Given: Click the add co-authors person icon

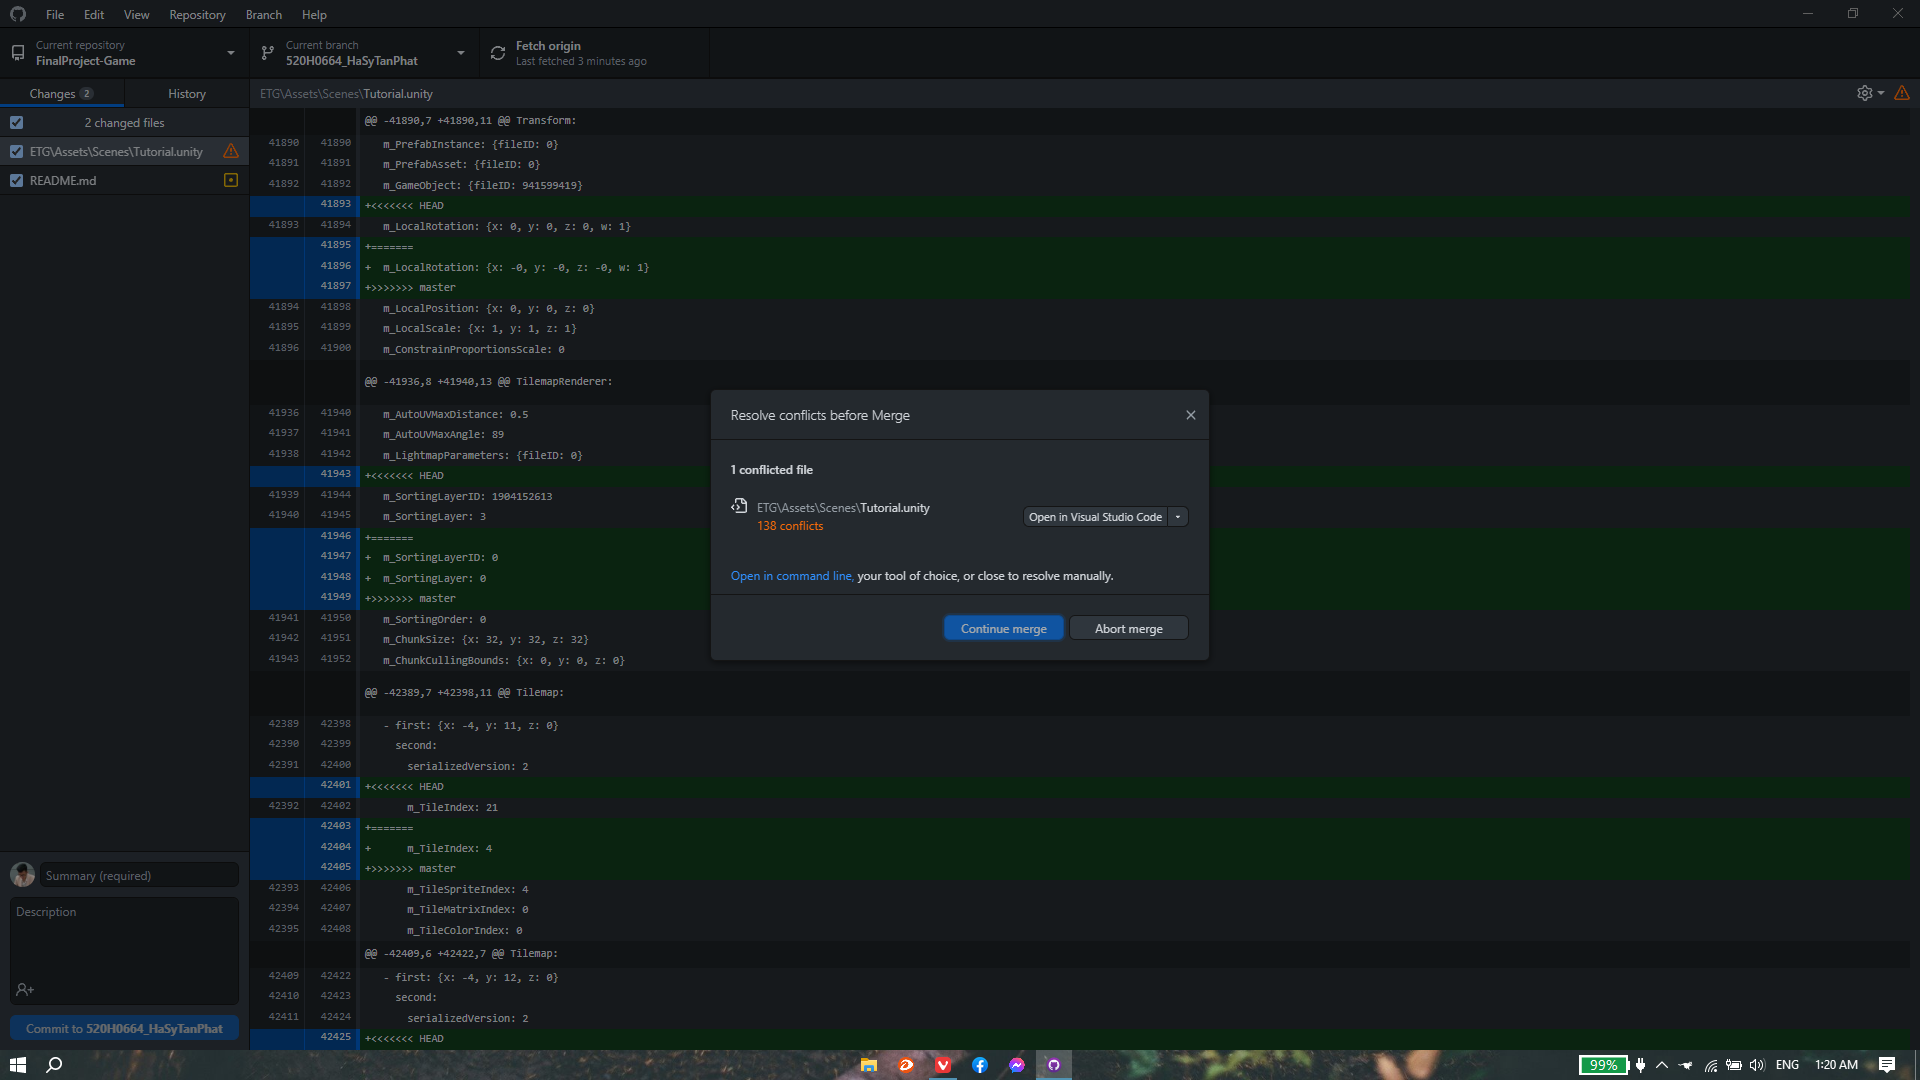Looking at the screenshot, I should click(25, 990).
